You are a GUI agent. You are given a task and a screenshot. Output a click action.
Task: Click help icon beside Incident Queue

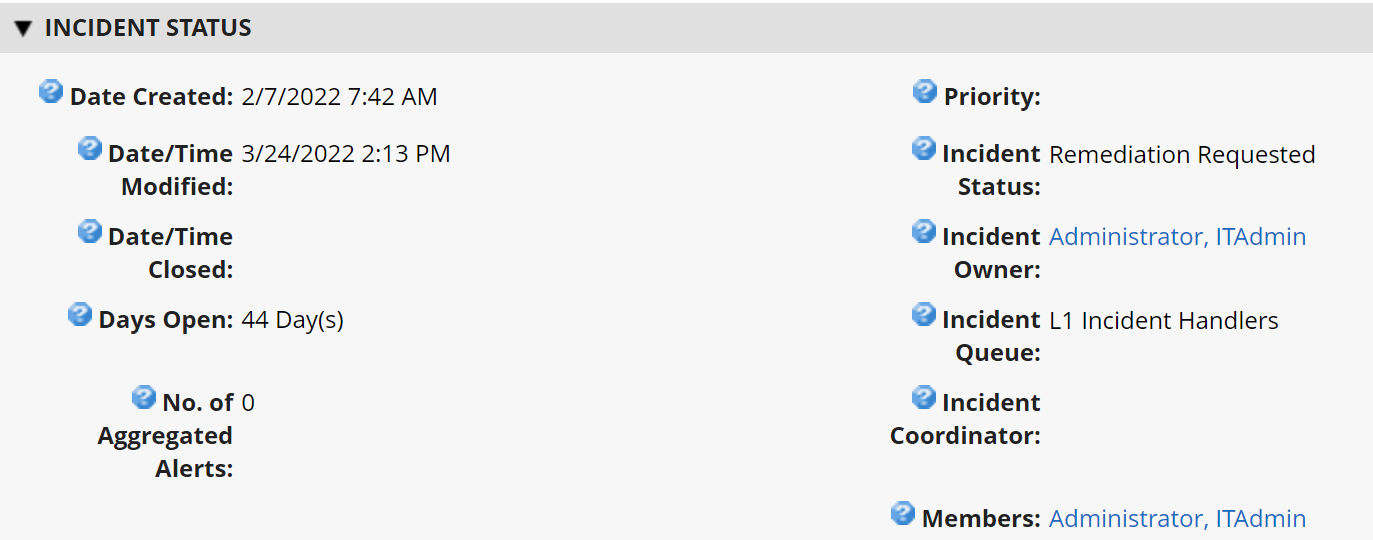click(x=924, y=315)
